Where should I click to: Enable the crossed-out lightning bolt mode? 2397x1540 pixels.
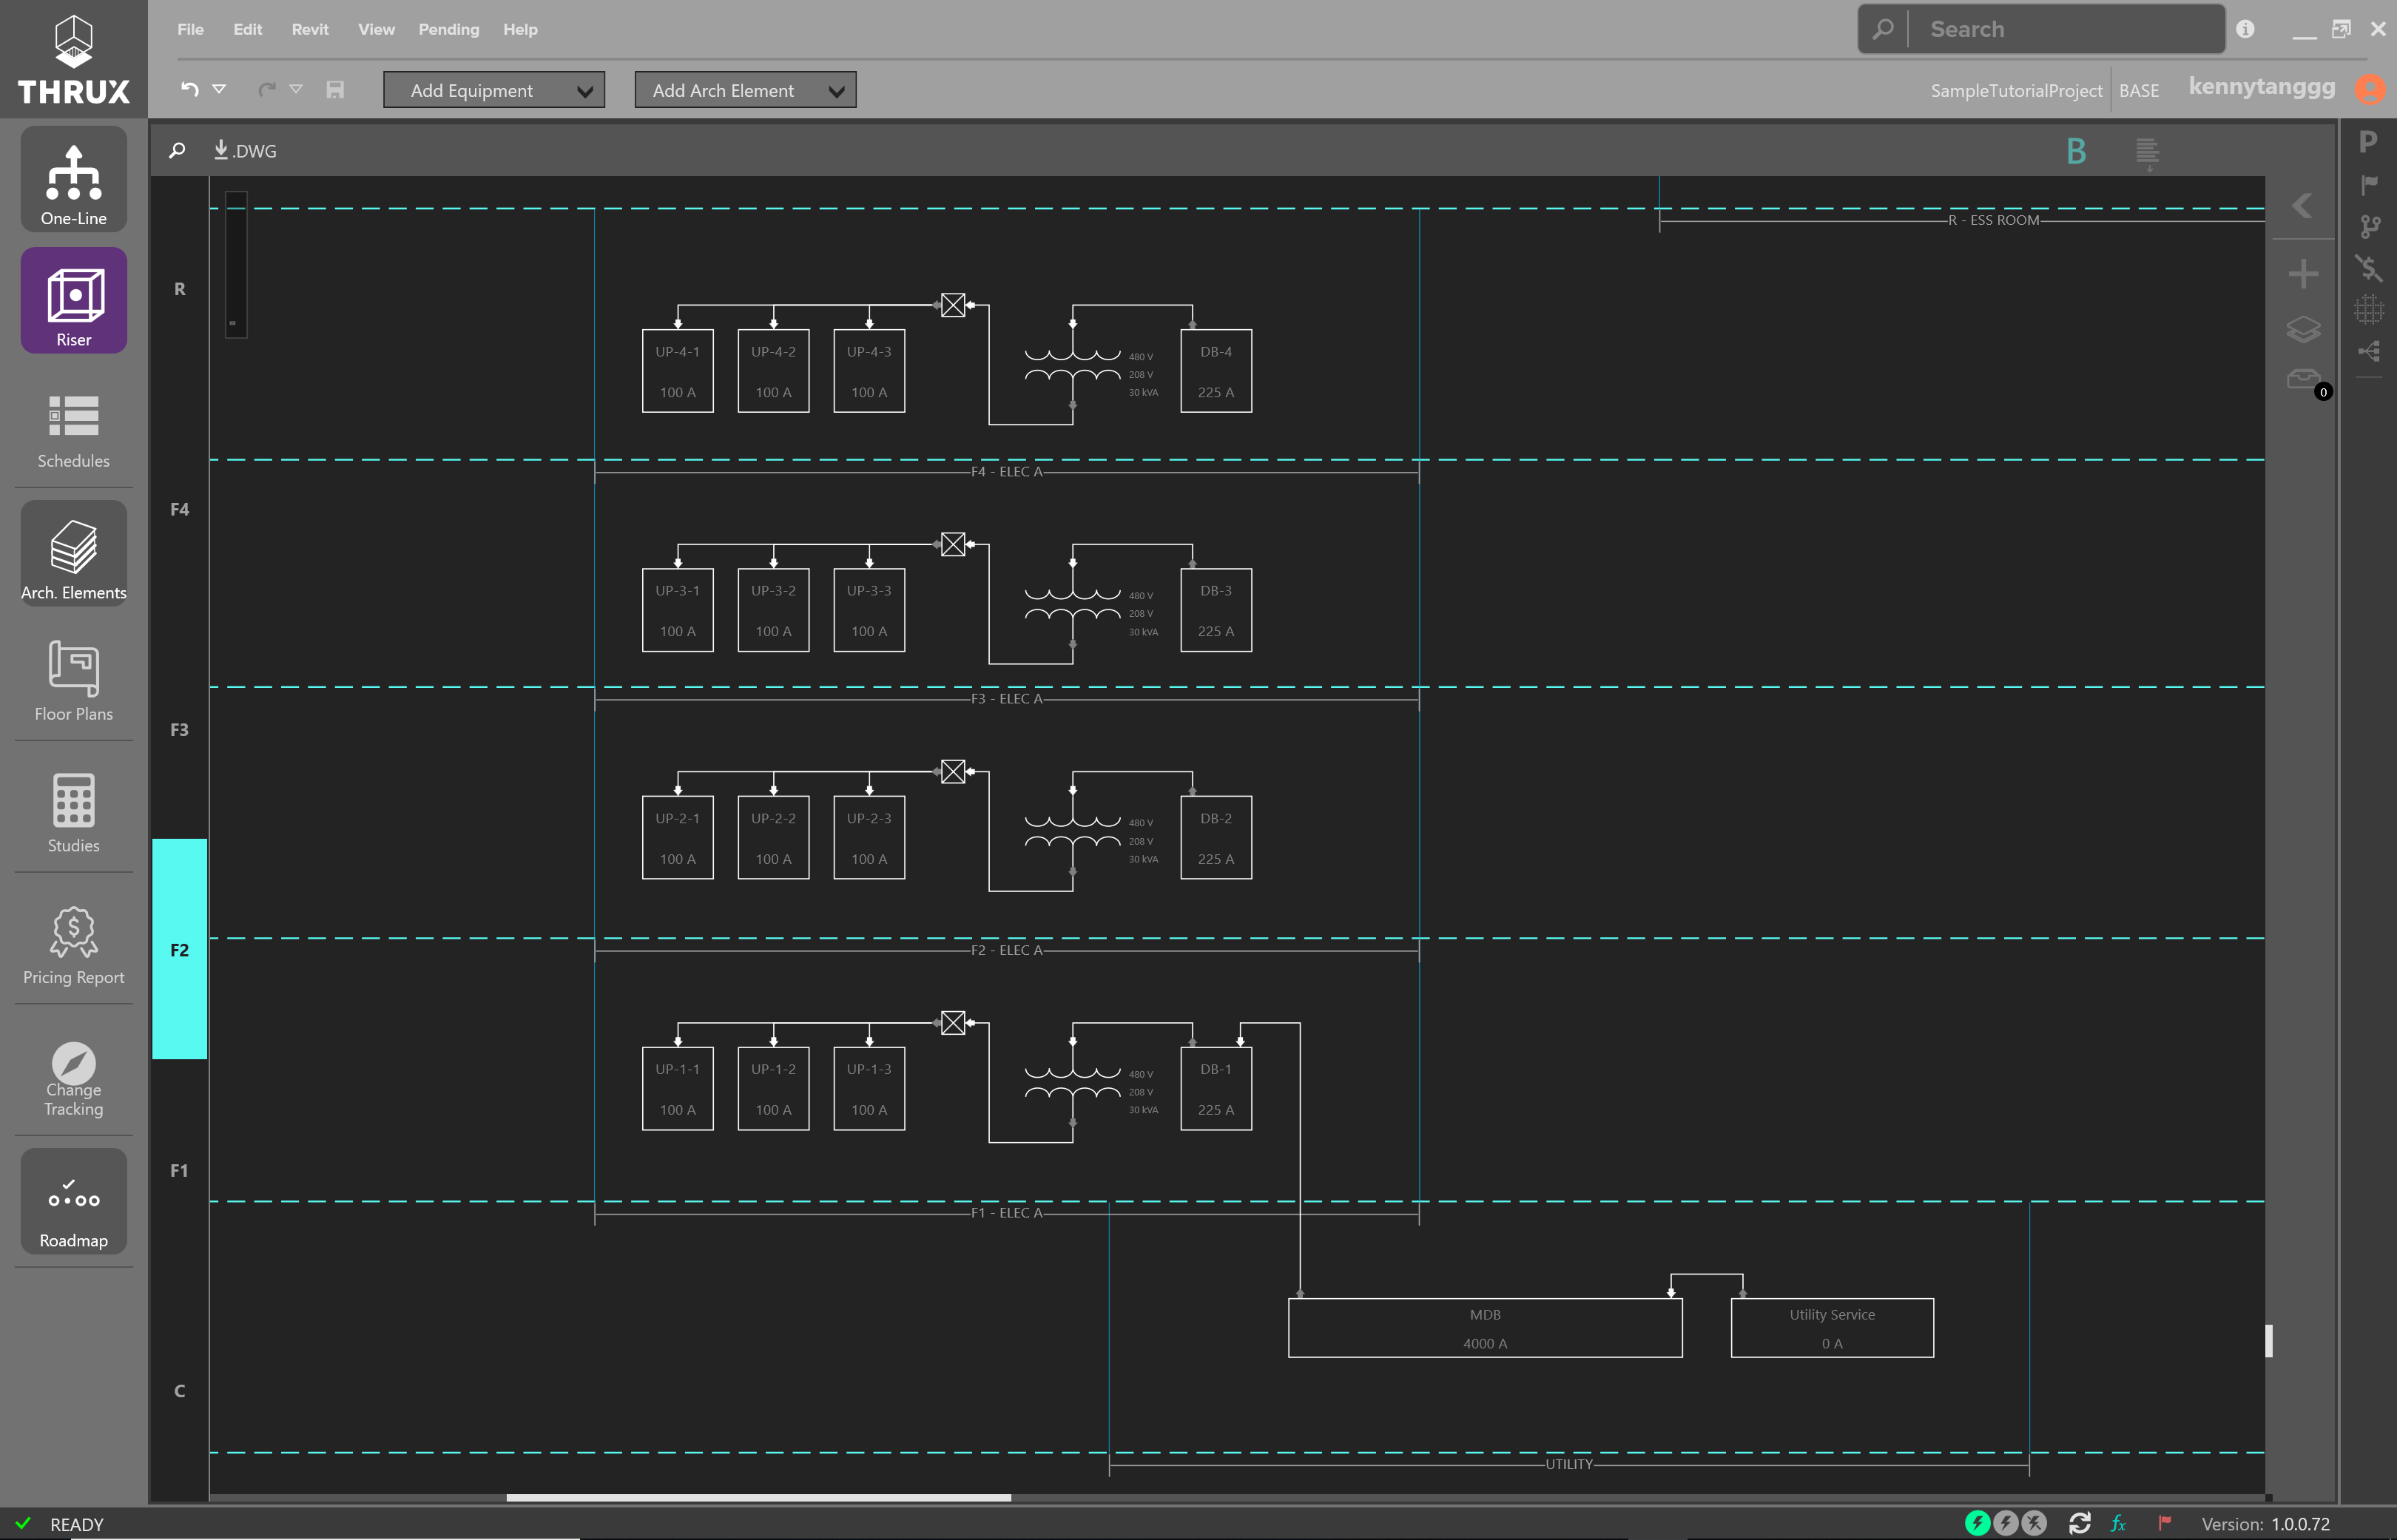2034,1523
